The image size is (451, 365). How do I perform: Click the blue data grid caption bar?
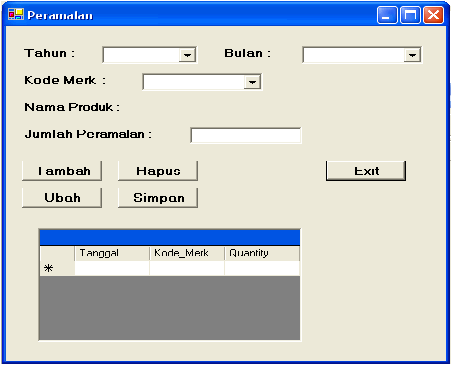tap(170, 238)
